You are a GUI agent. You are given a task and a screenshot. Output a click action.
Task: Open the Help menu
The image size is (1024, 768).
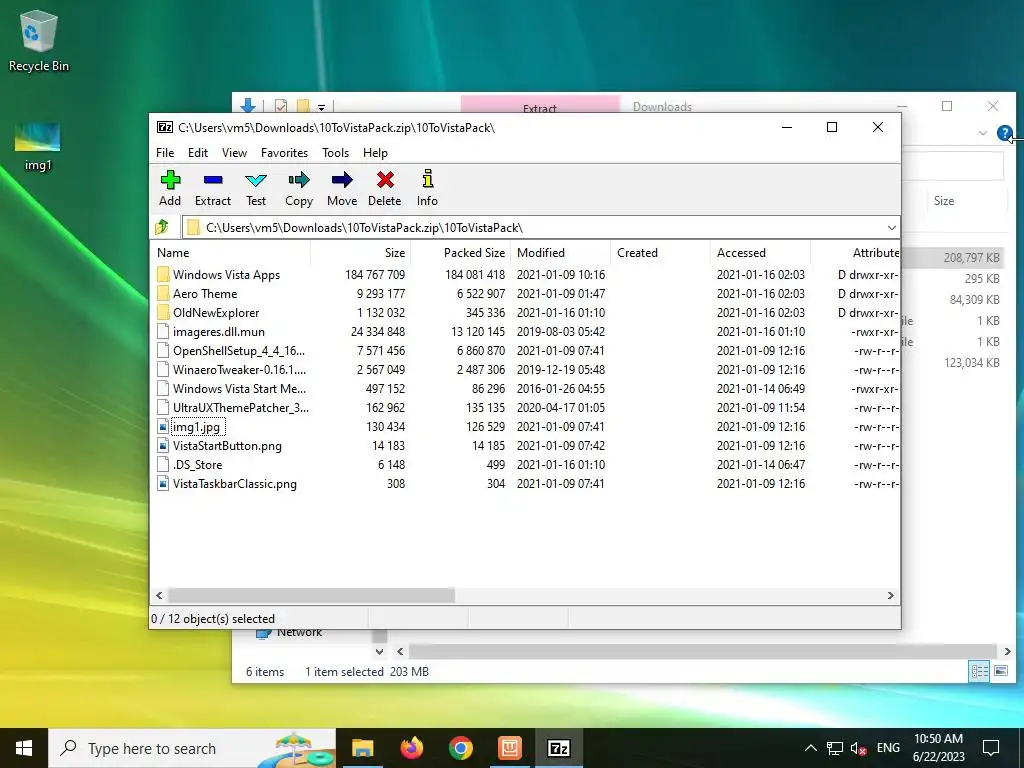(376, 153)
